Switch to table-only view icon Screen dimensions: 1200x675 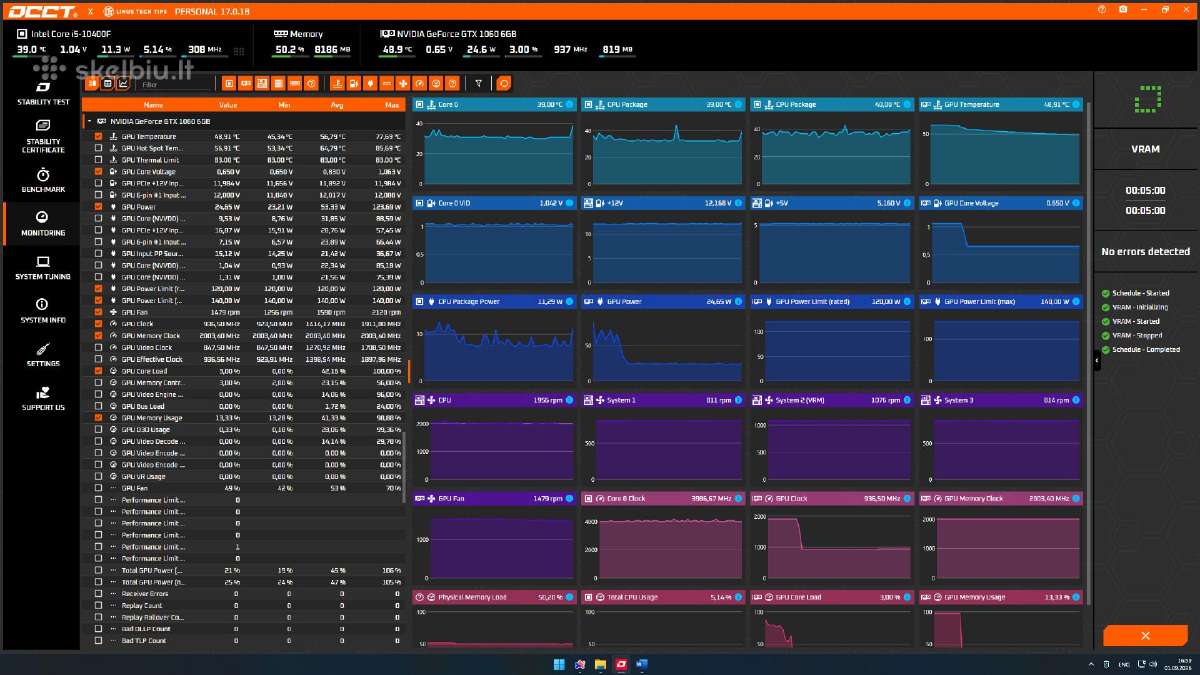pos(108,84)
